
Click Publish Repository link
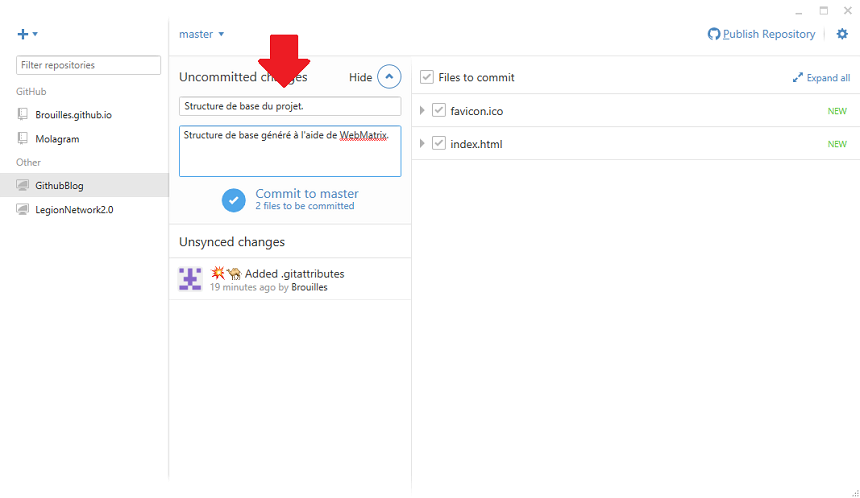click(x=768, y=34)
